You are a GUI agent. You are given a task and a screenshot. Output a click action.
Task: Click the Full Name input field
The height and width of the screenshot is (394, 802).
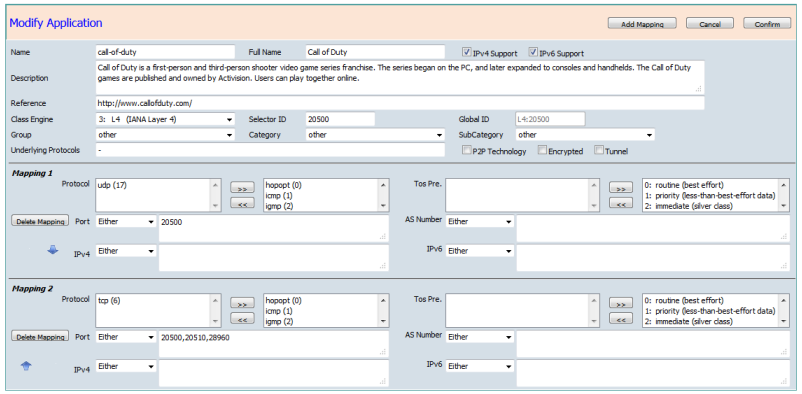point(375,52)
